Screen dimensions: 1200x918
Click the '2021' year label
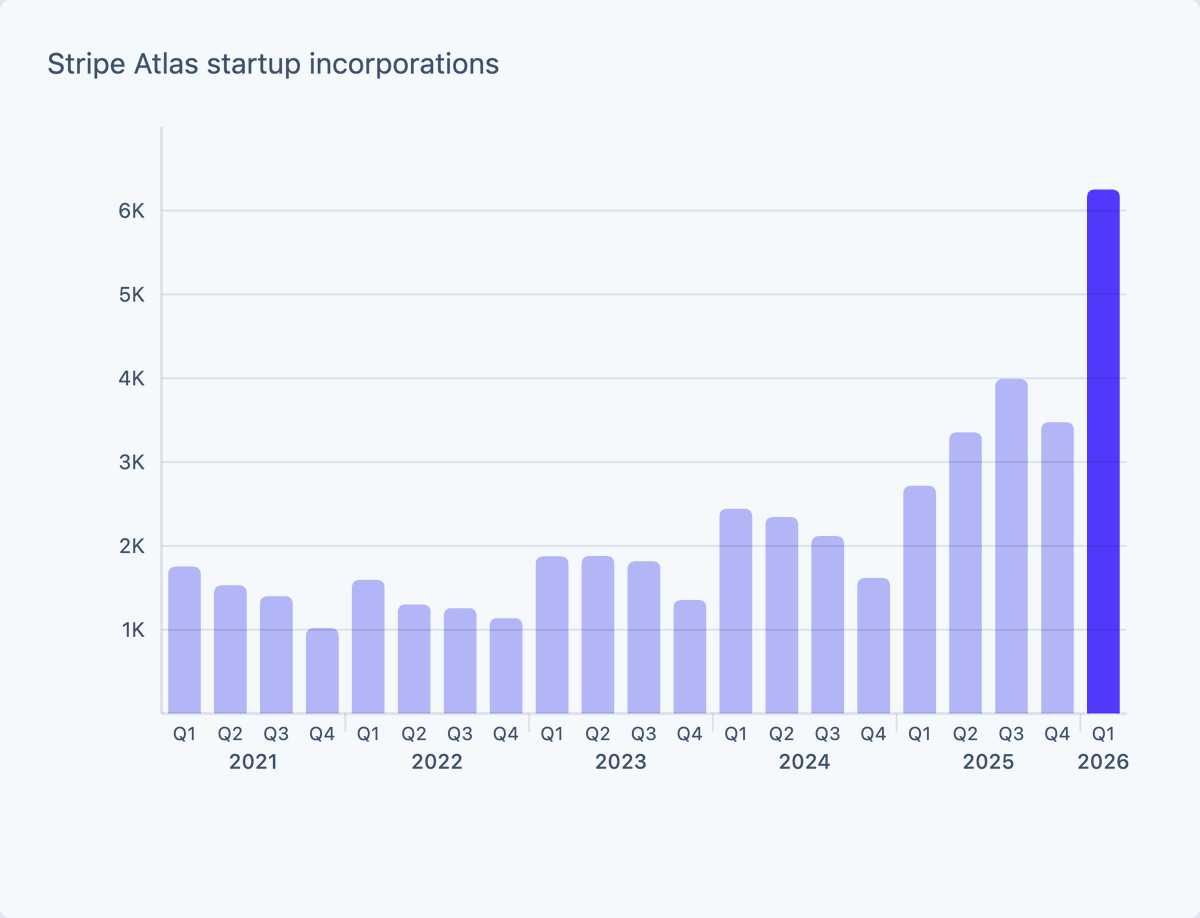(x=253, y=762)
